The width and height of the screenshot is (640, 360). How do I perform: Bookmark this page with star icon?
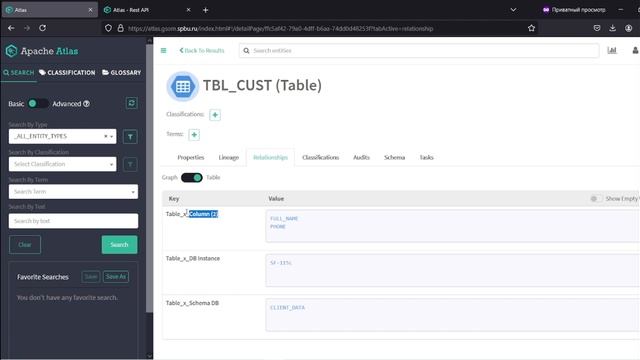coord(531,28)
